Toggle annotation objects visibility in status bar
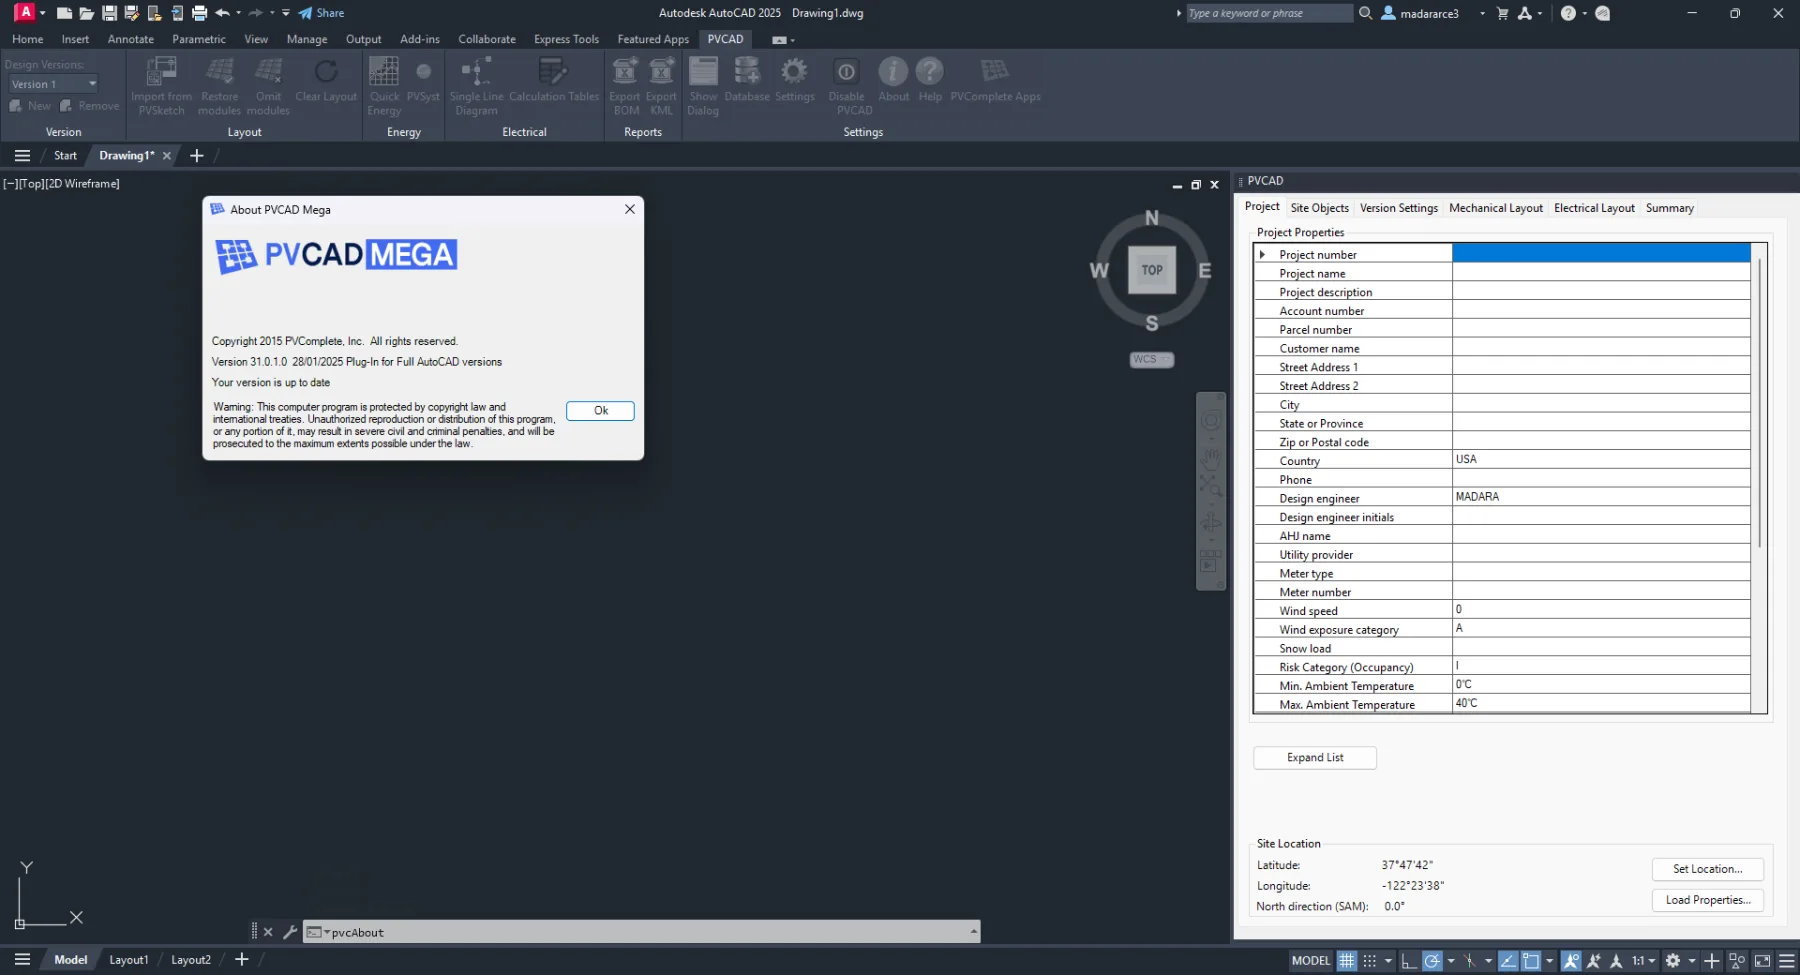 (x=1571, y=960)
